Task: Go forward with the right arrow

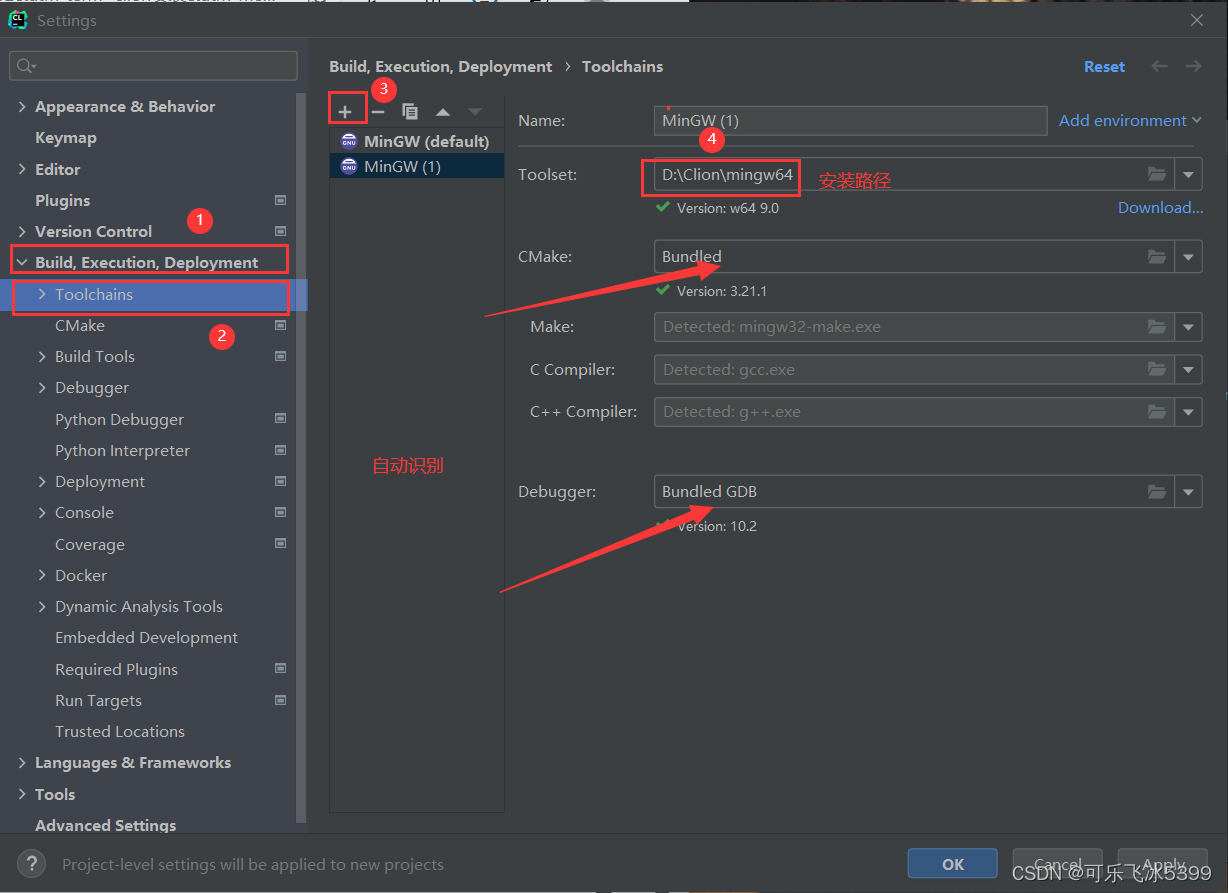Action: coord(1193,66)
